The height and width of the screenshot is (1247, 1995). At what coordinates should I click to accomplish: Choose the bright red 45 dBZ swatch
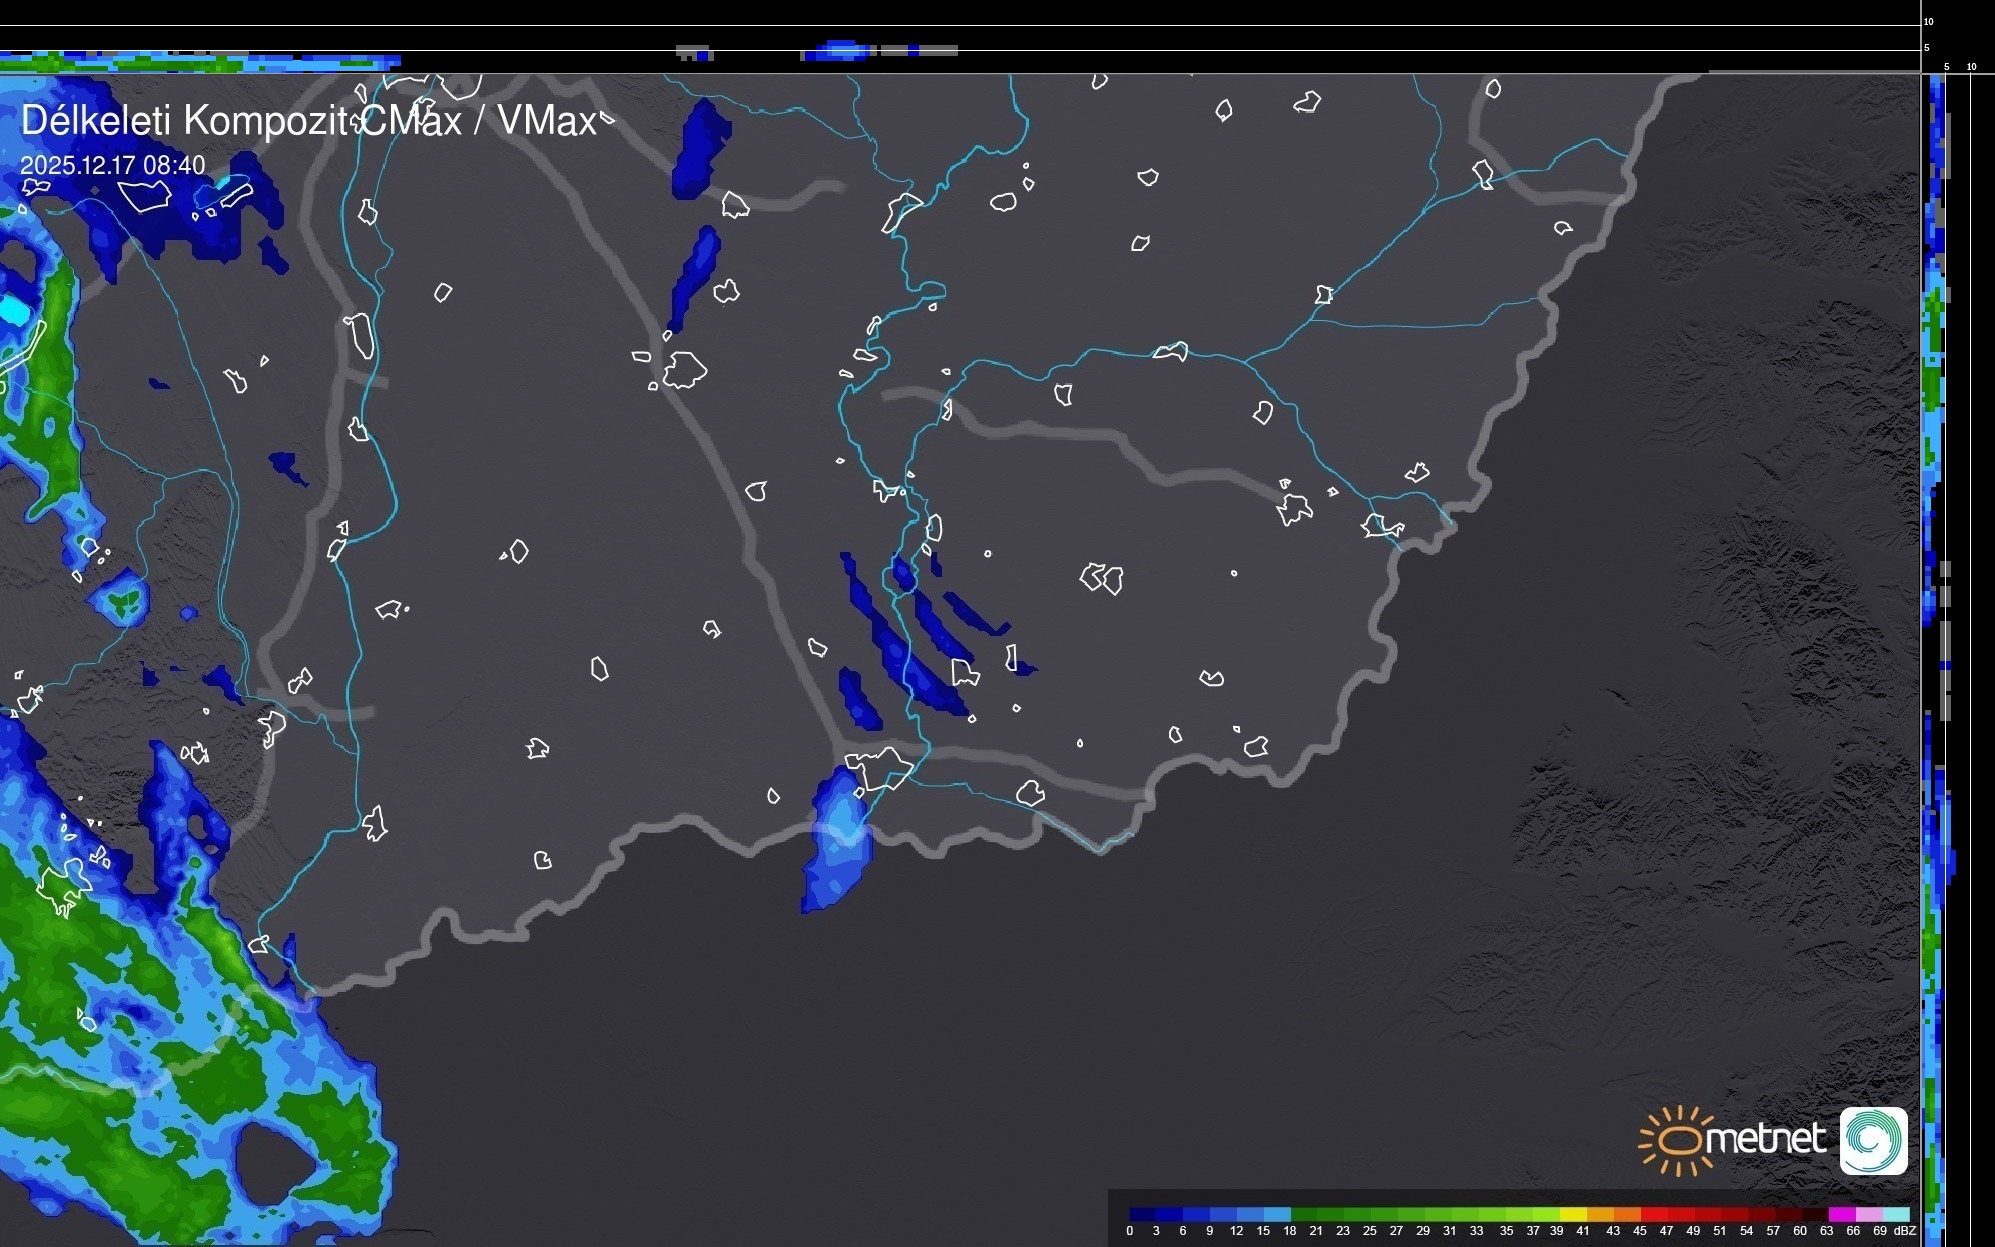click(x=1655, y=1214)
